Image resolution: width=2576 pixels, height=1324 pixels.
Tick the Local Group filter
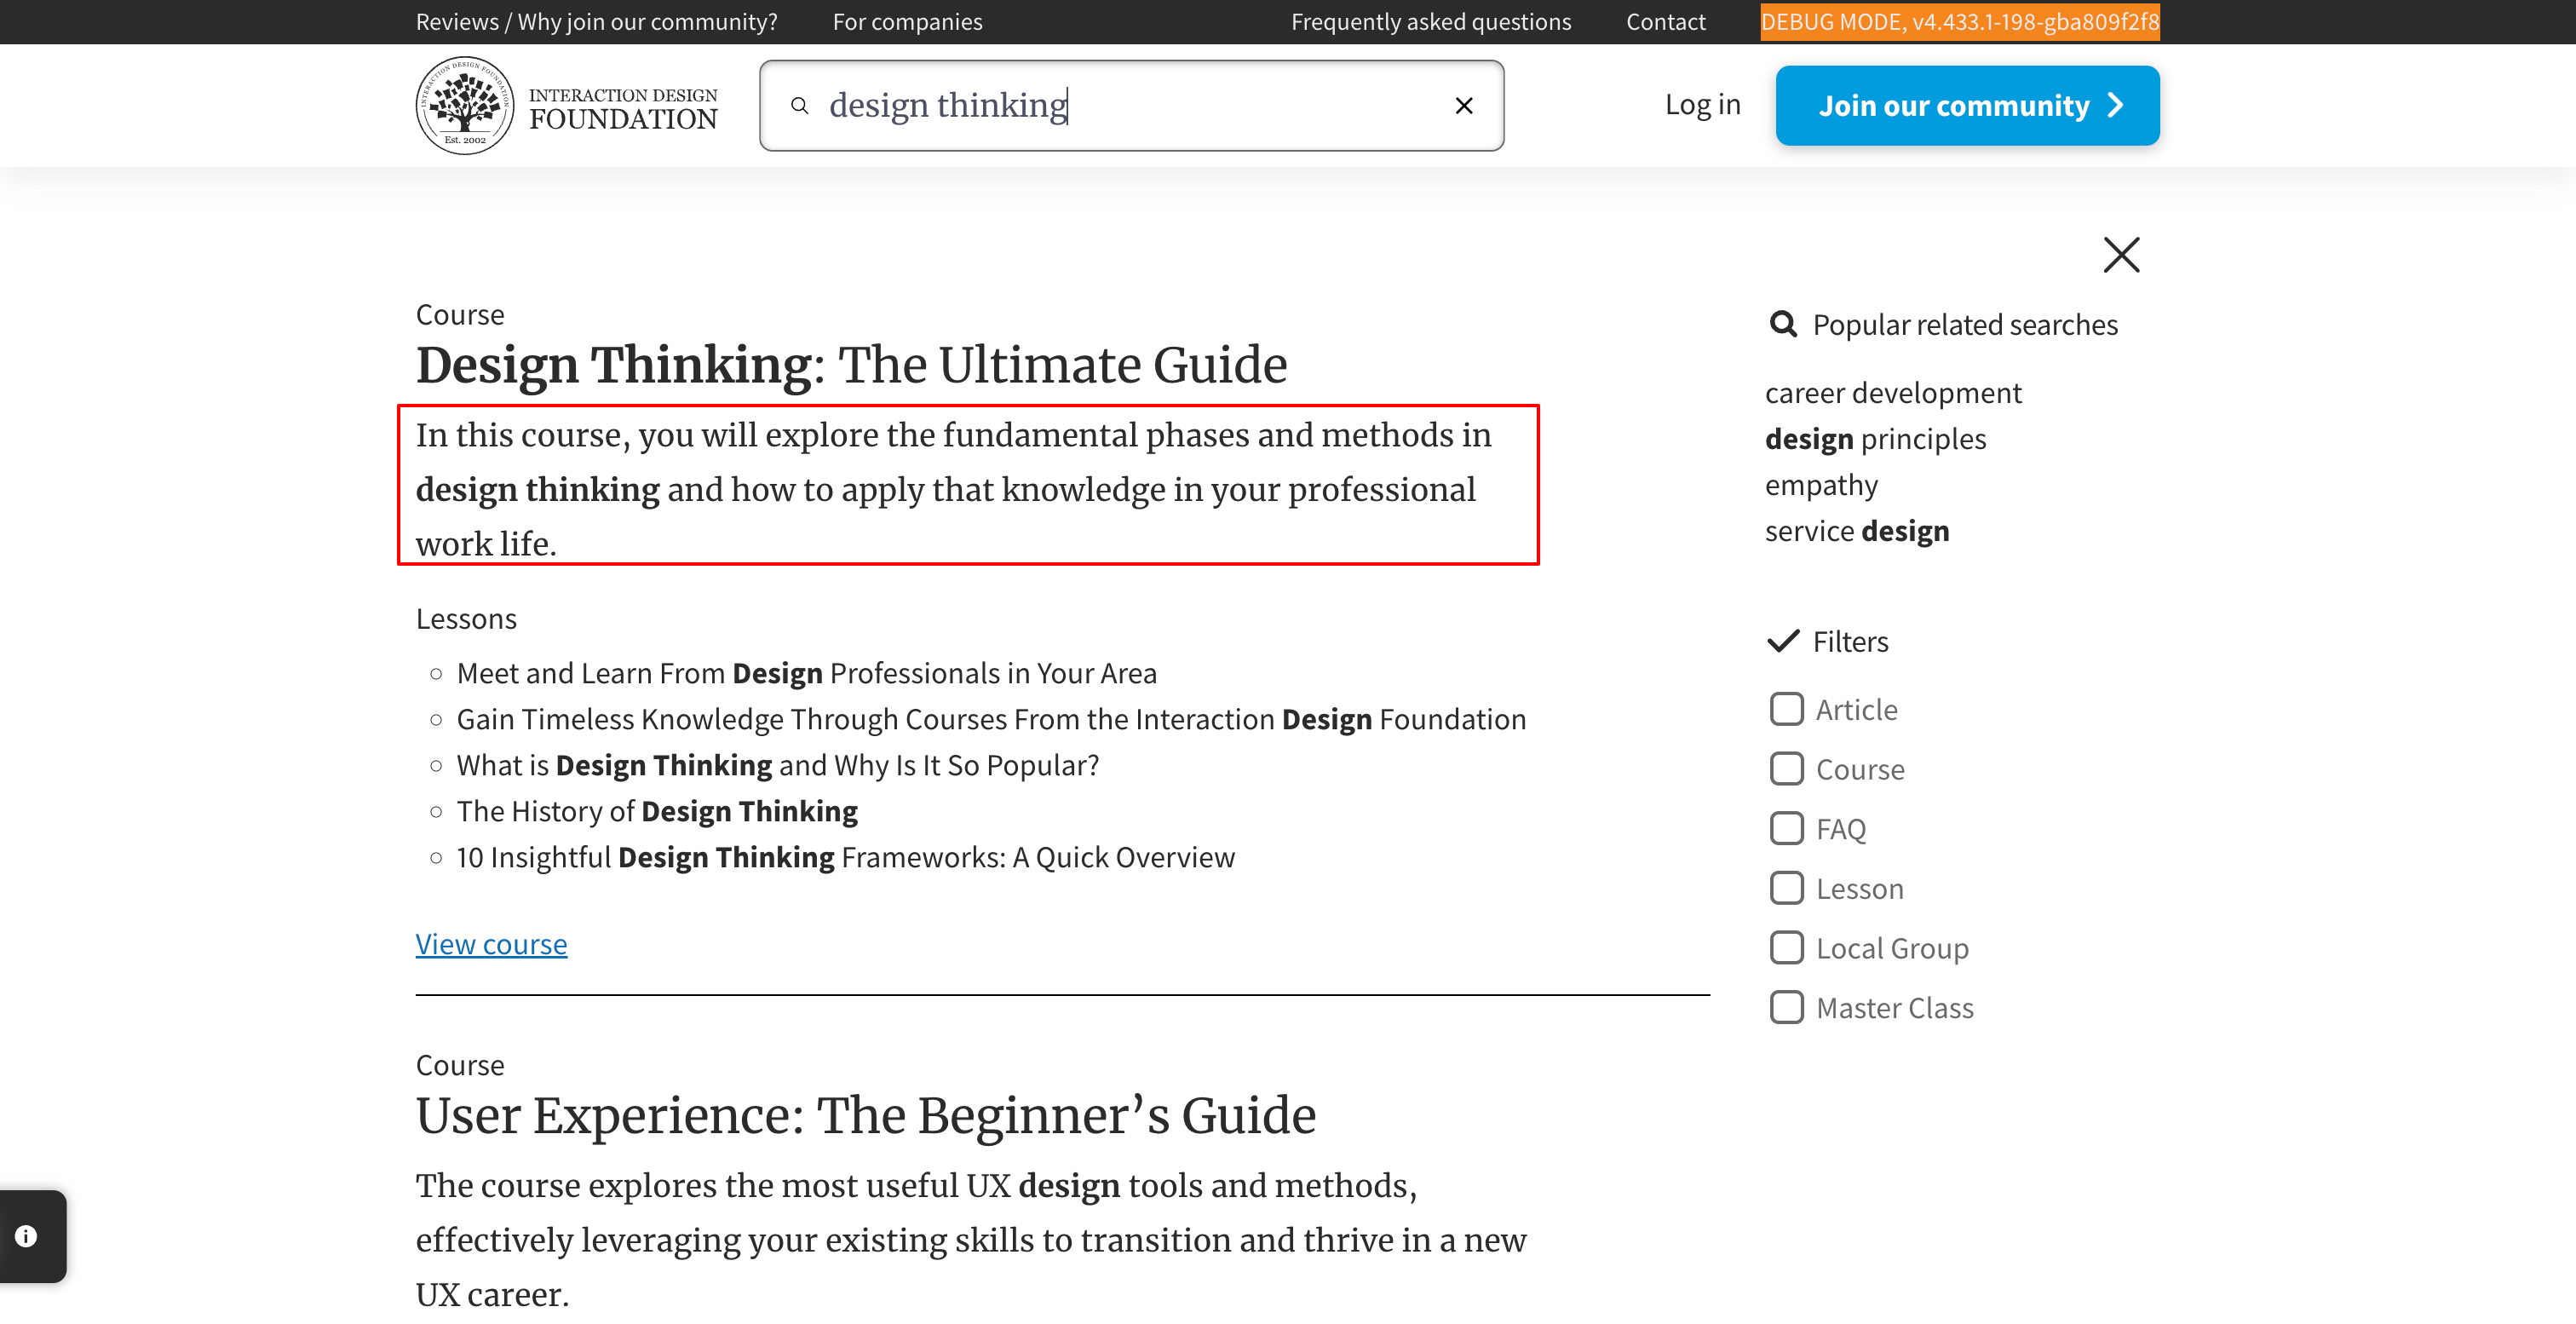(x=1786, y=947)
